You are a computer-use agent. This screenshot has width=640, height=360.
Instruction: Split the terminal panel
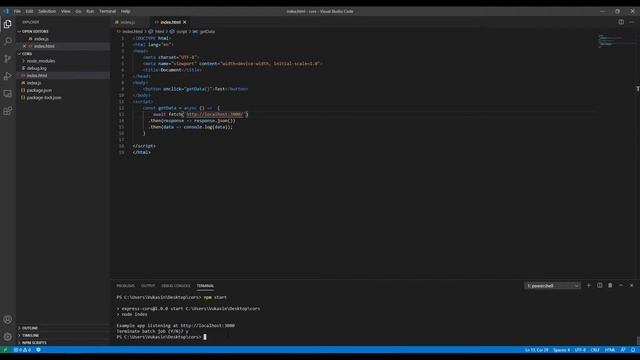tap(600, 286)
